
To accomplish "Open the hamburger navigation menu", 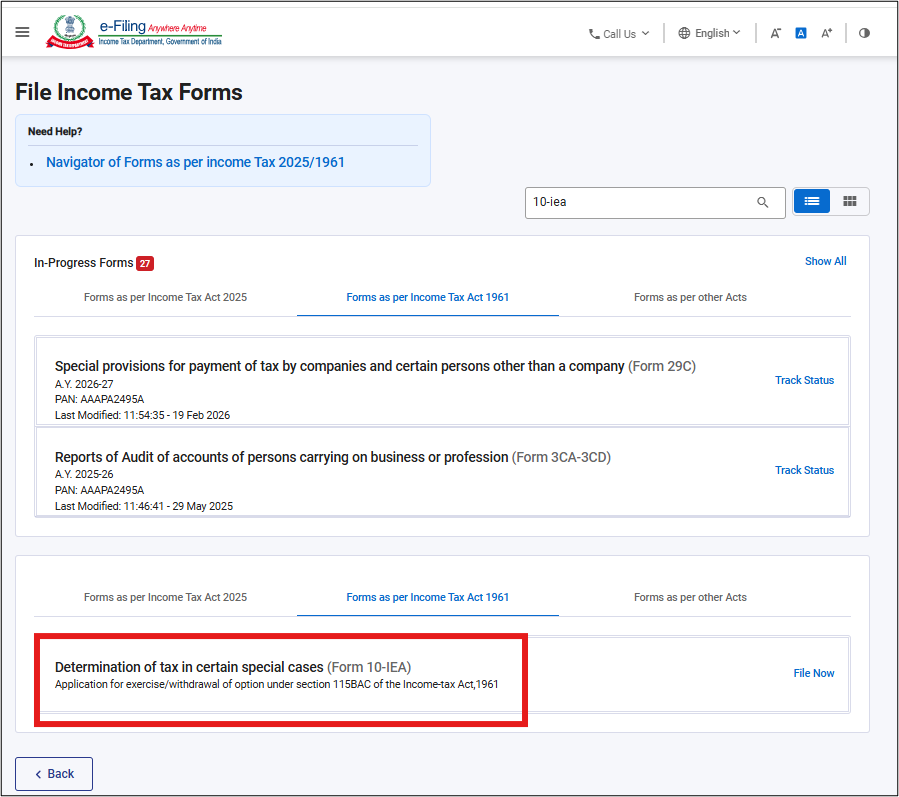I will pos(23,33).
